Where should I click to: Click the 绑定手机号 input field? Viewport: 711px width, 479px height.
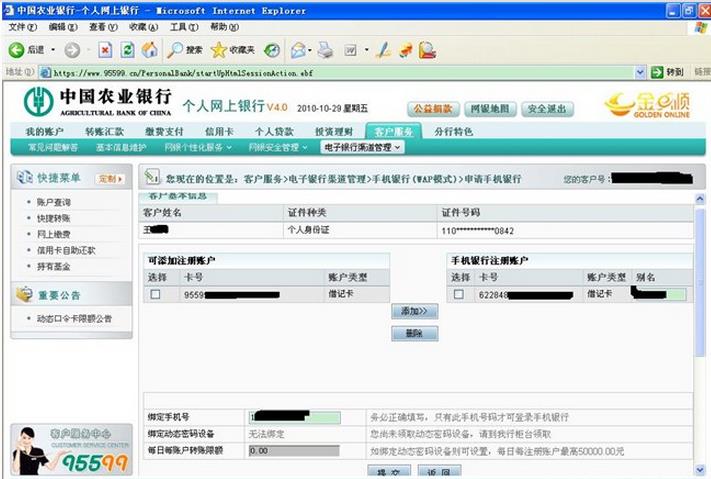coord(294,417)
